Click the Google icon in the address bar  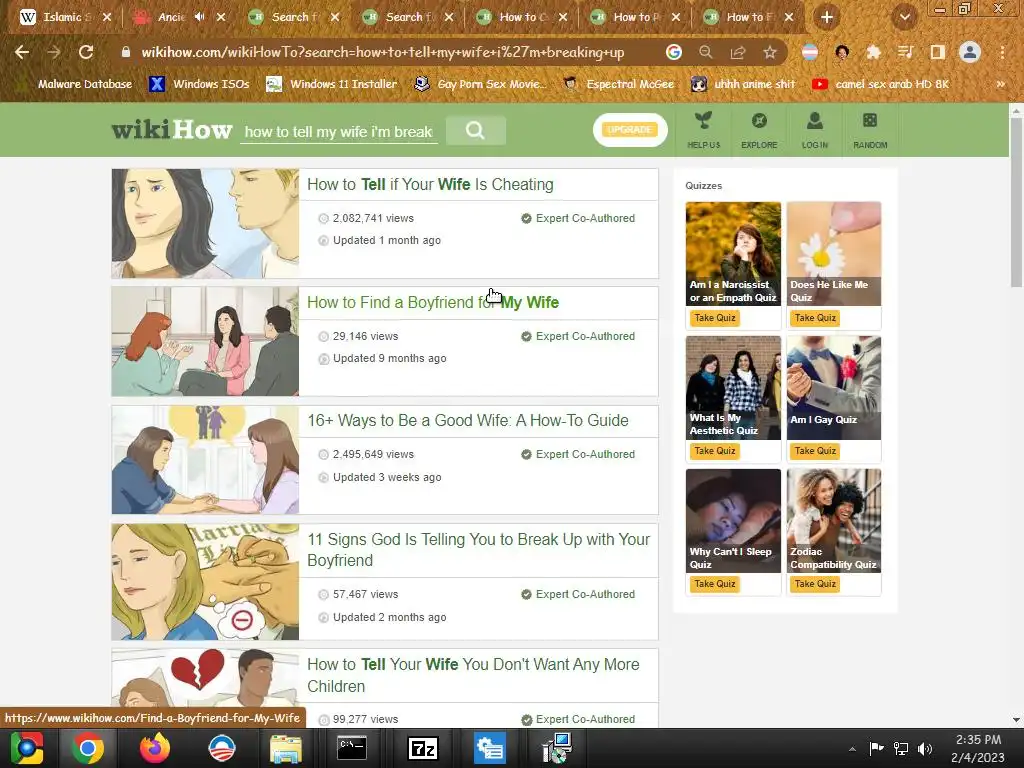point(673,52)
